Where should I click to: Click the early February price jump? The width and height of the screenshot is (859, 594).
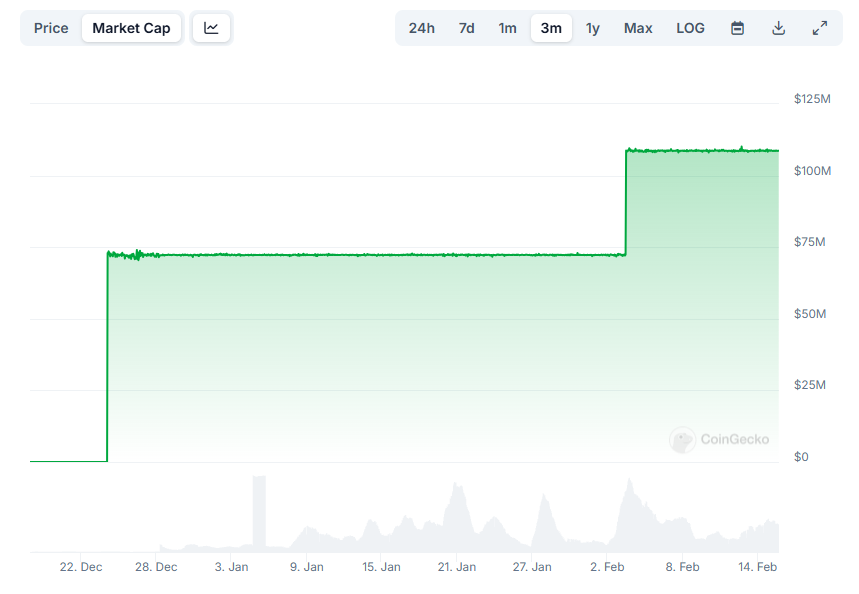tap(626, 200)
